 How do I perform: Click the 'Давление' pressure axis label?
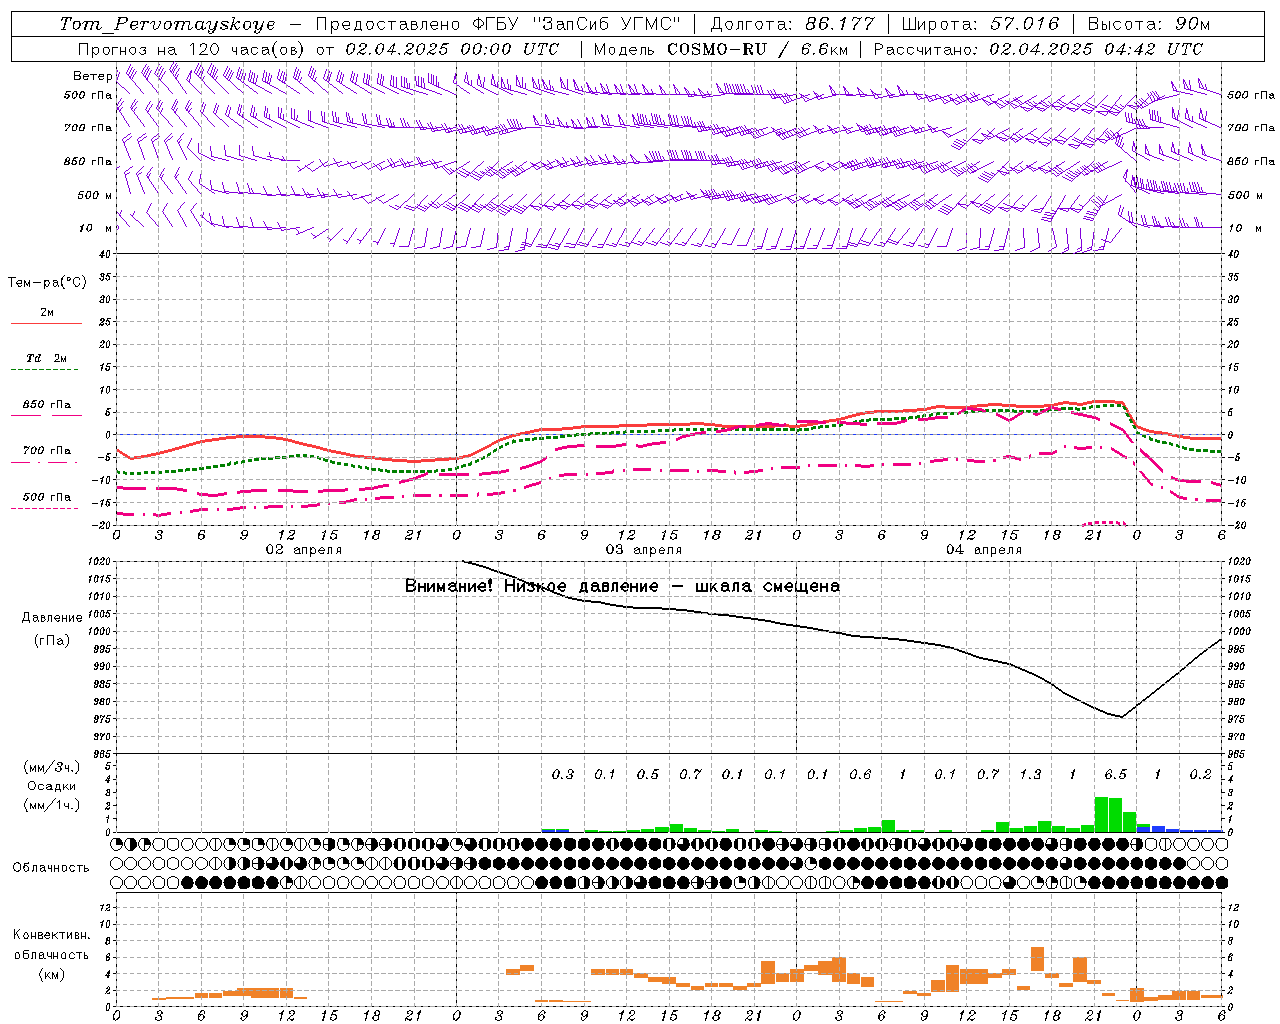[52, 618]
